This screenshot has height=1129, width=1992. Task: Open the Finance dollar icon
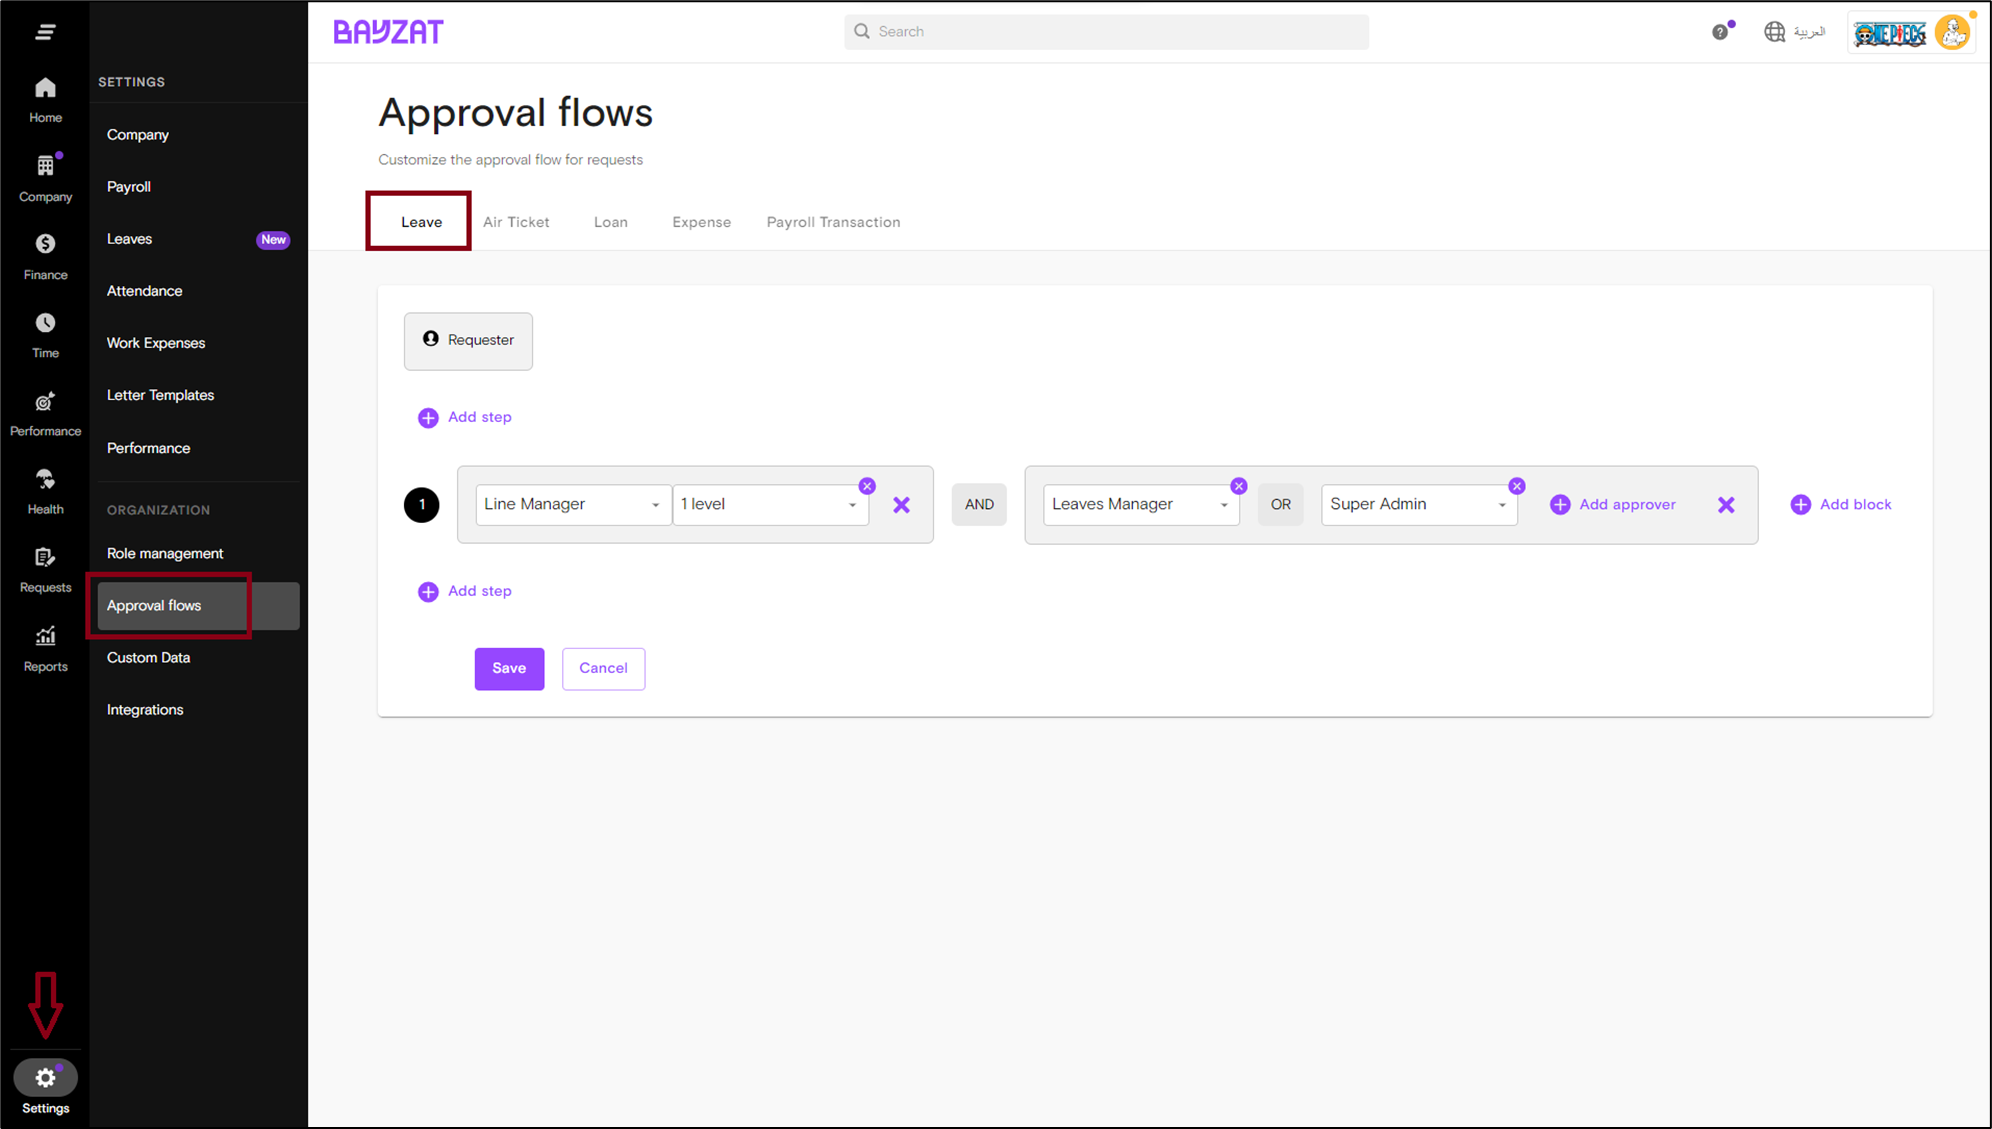tap(45, 244)
